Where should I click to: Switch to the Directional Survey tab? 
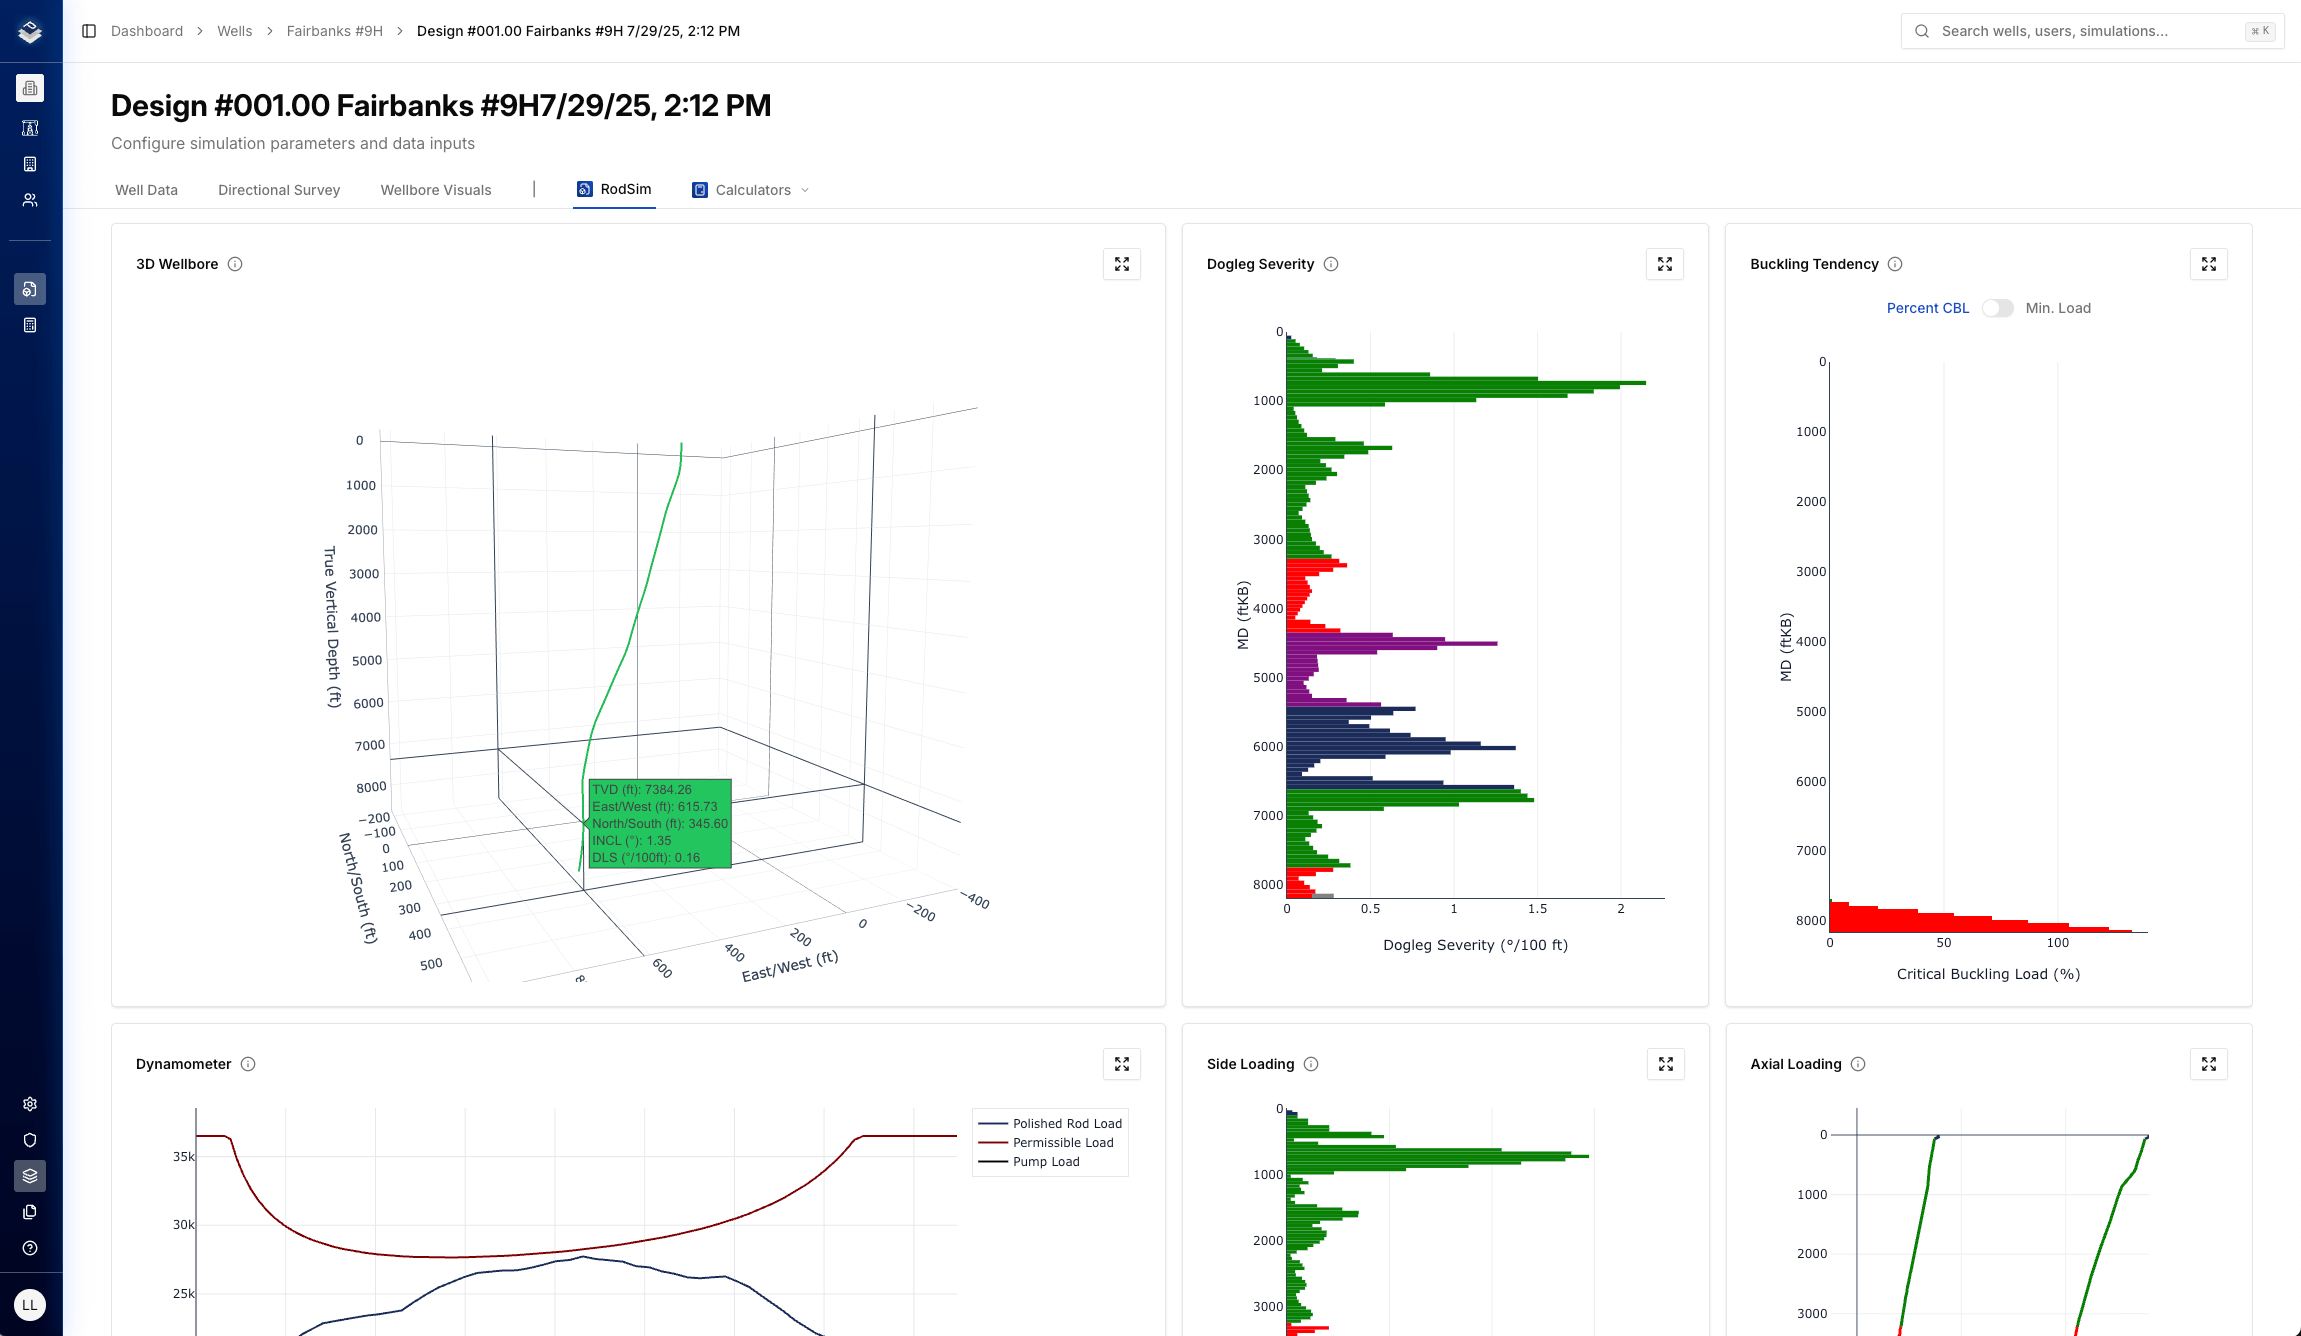tap(278, 189)
